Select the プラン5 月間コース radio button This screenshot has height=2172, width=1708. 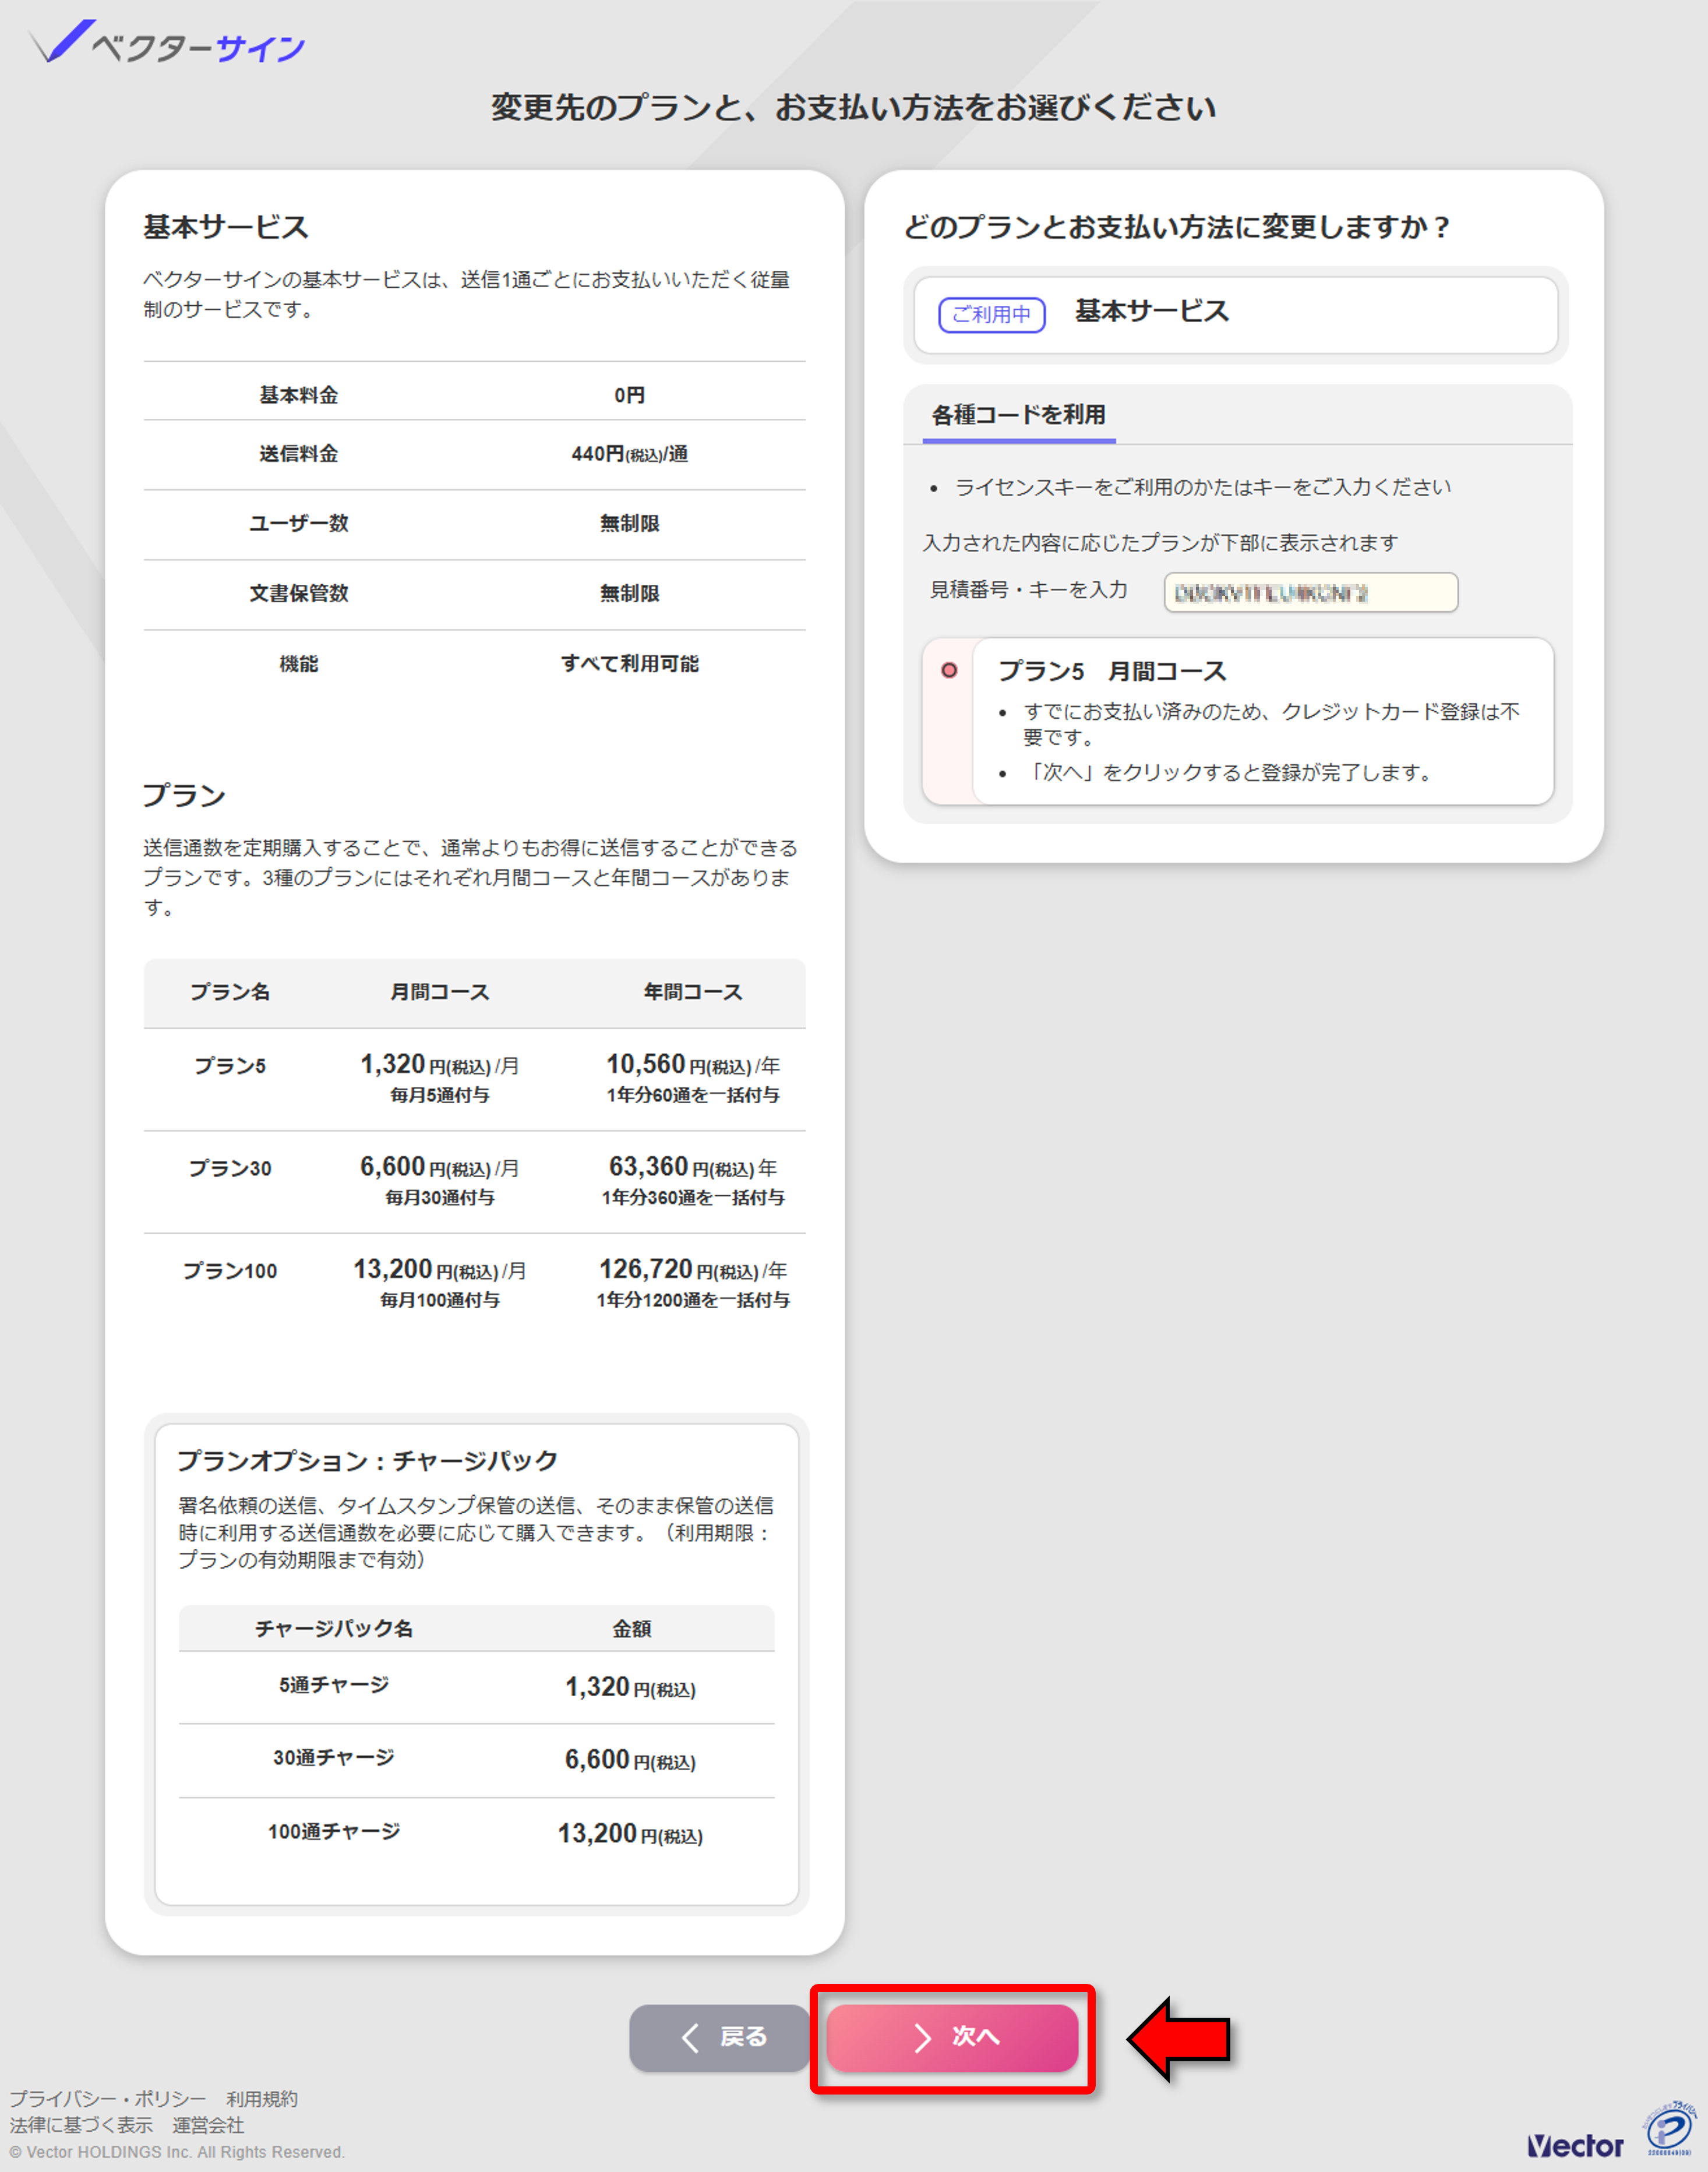point(949,670)
